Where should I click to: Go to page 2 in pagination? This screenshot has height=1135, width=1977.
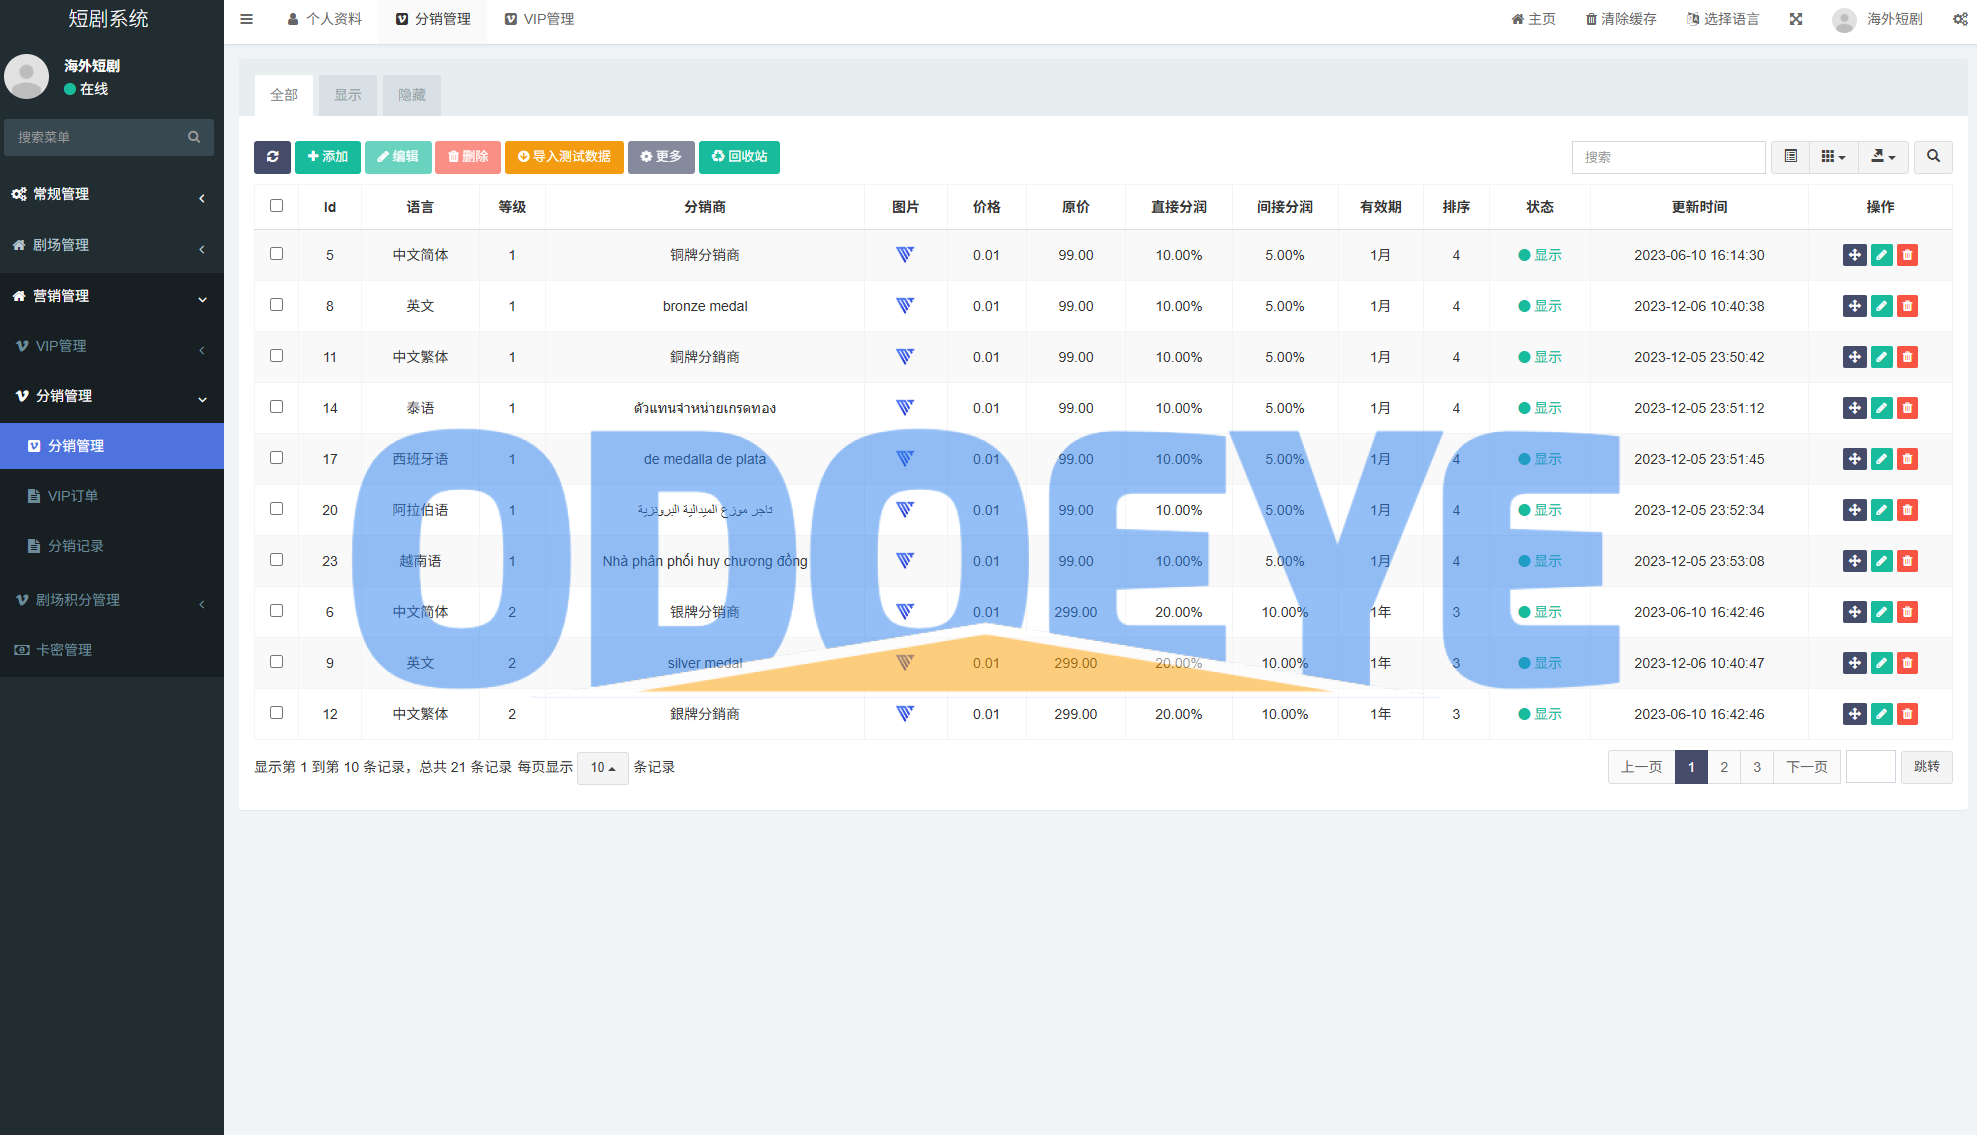tap(1724, 767)
